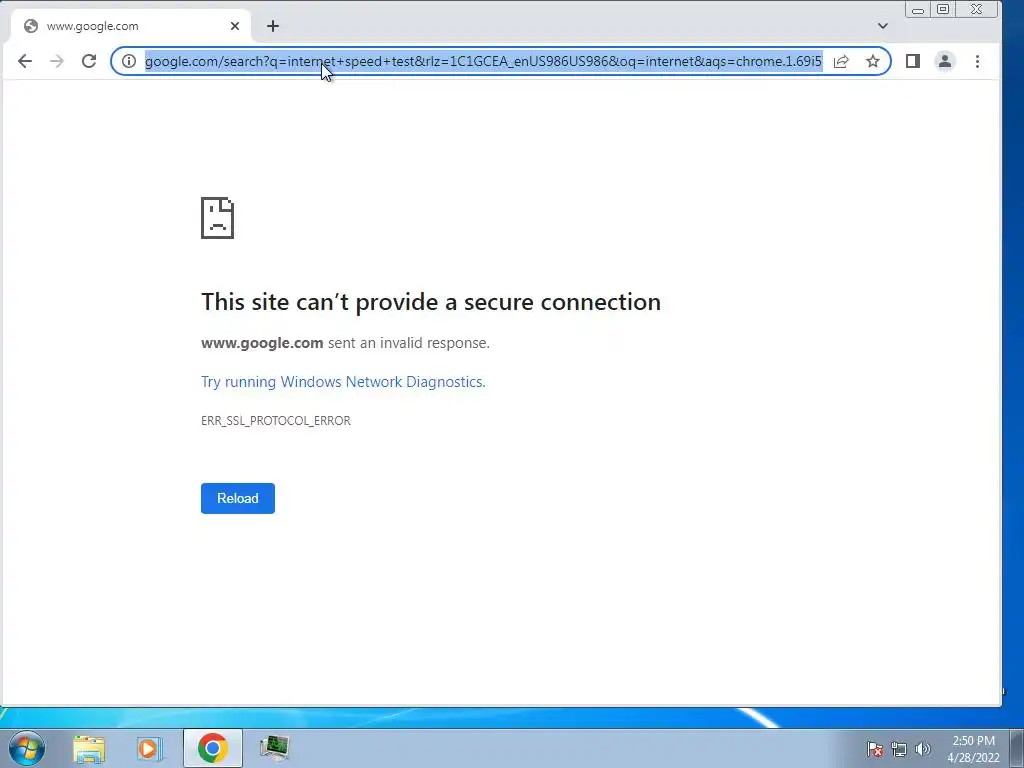Viewport: 1024px width, 768px height.
Task: Click the 'This site can't provide' heading
Action: coord(431,302)
